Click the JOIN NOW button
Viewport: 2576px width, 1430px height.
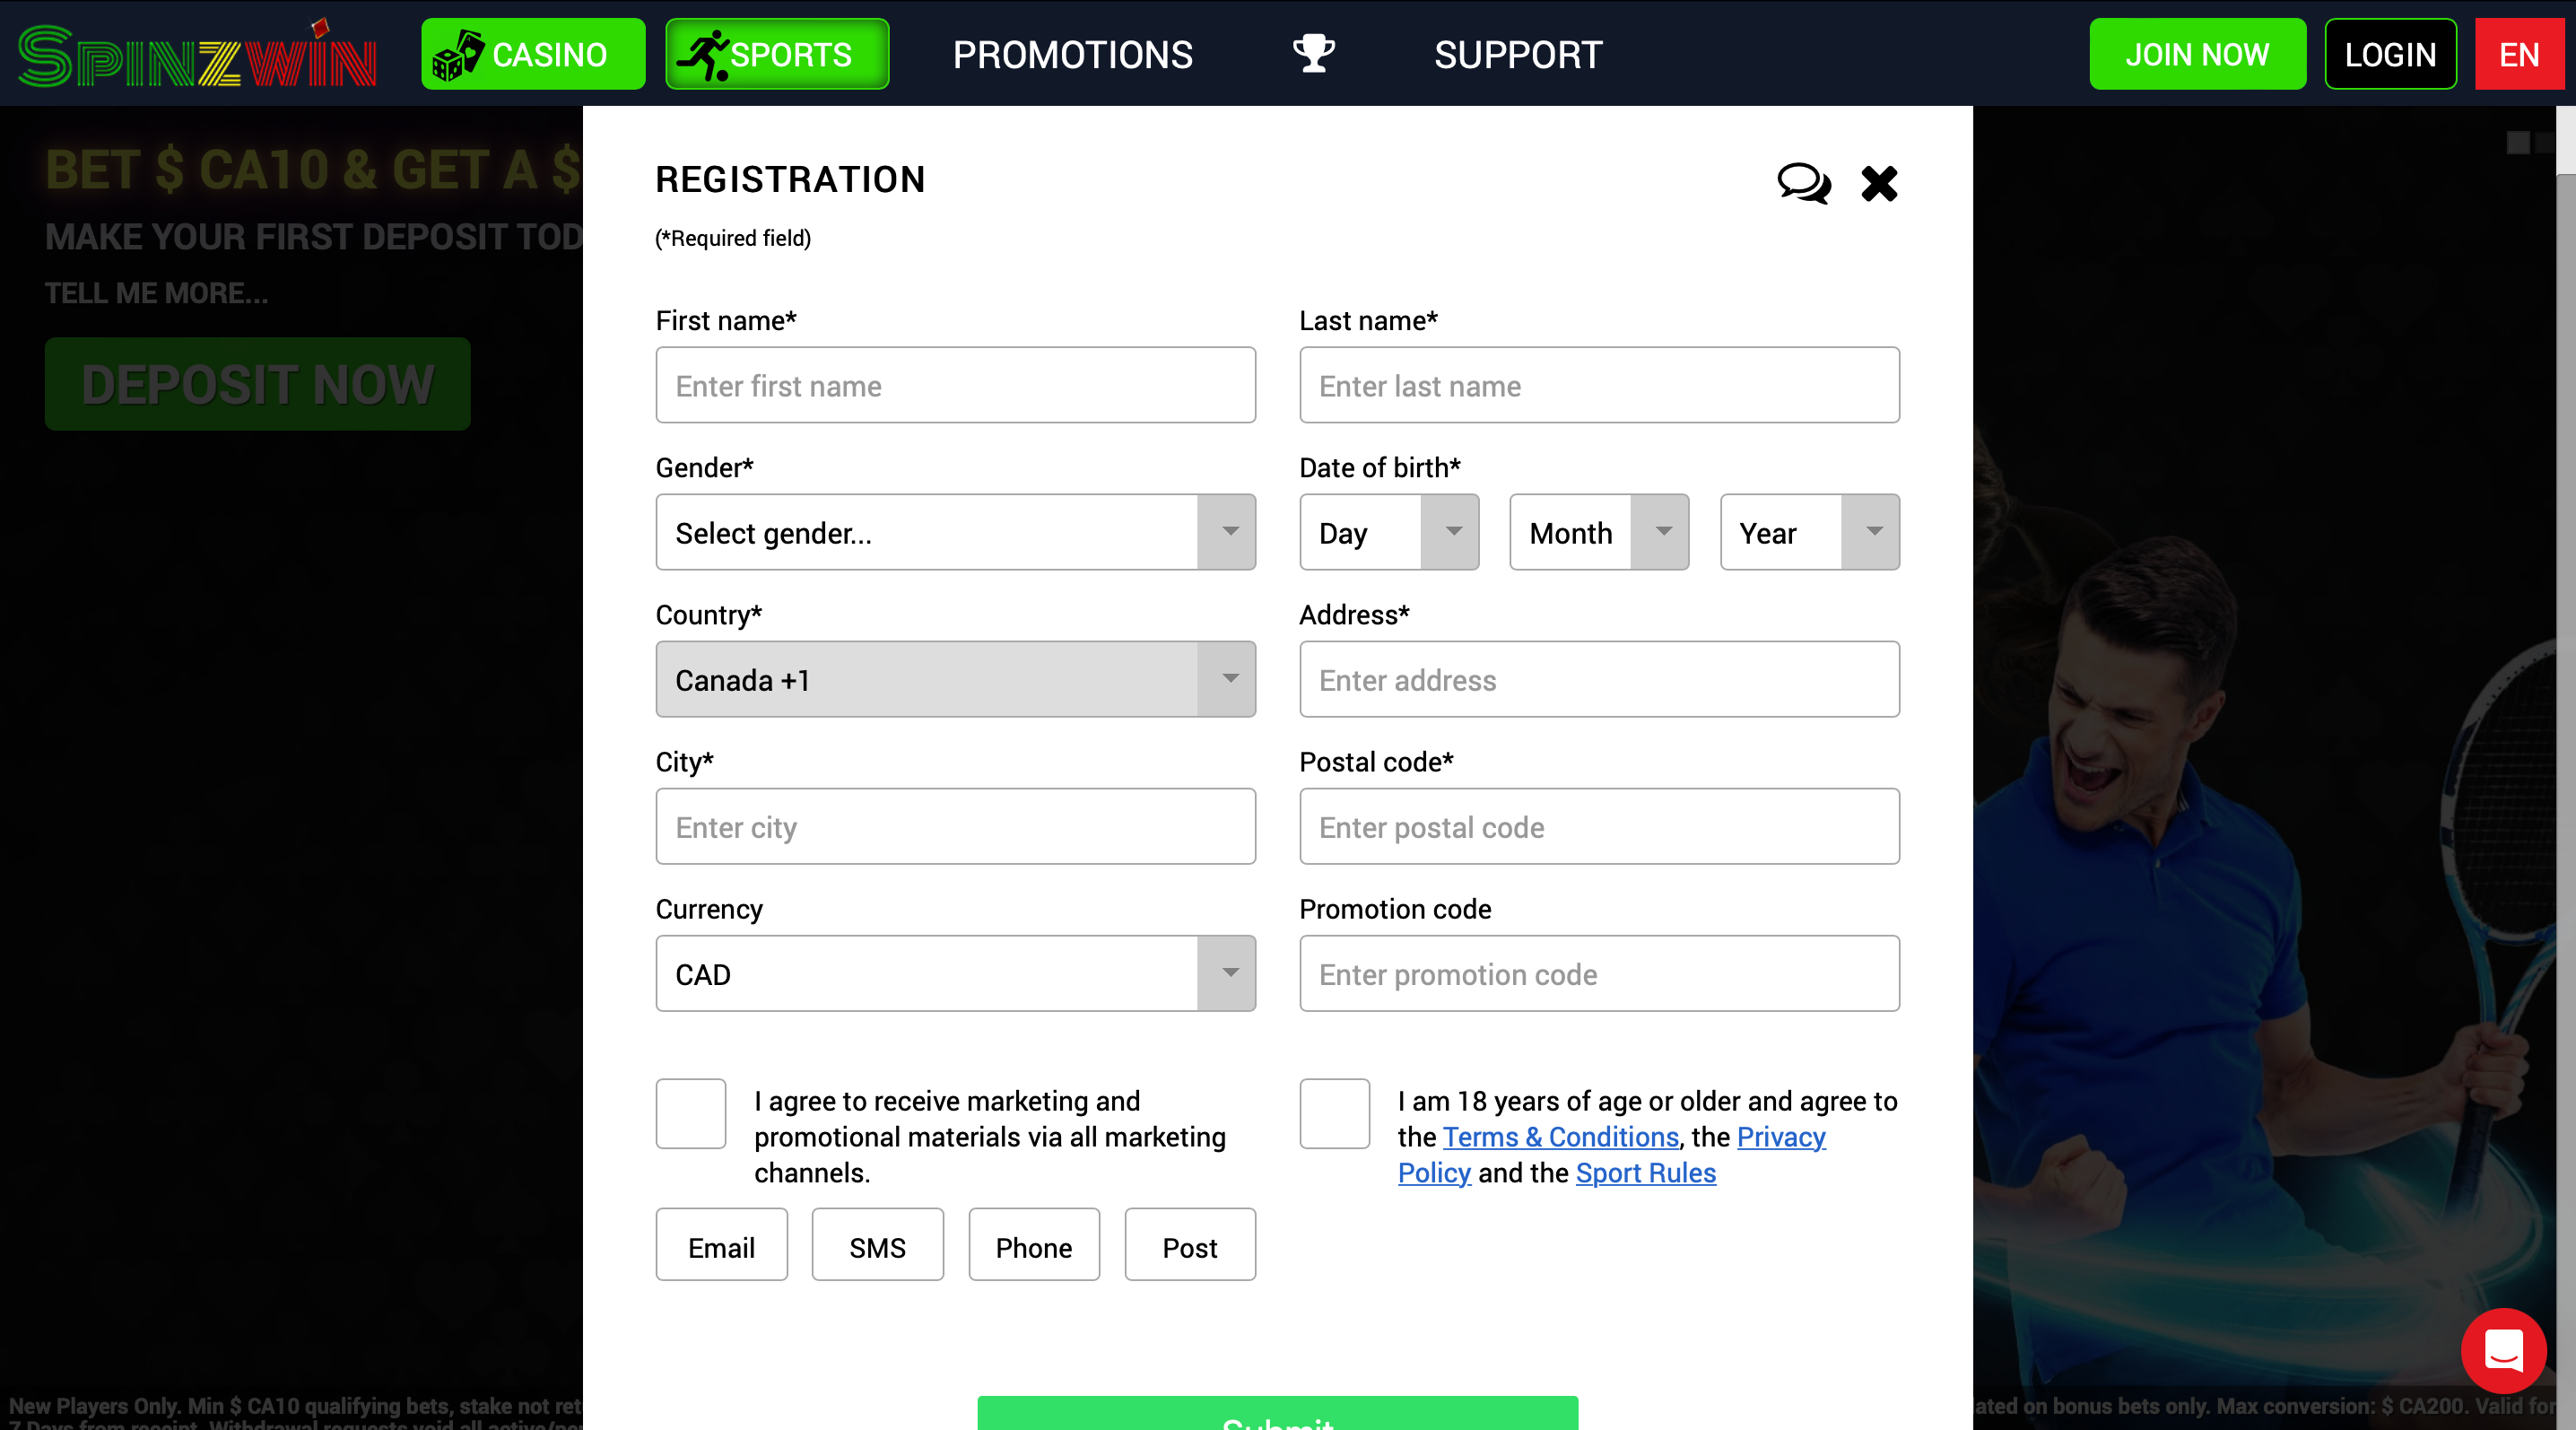click(2197, 53)
